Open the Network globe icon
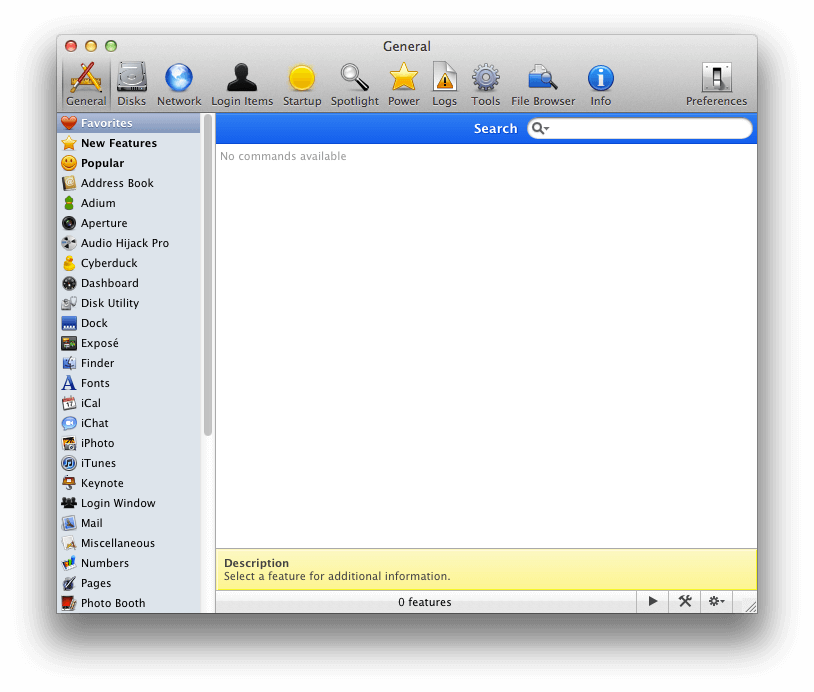This screenshot has width=814, height=692. pos(179,84)
